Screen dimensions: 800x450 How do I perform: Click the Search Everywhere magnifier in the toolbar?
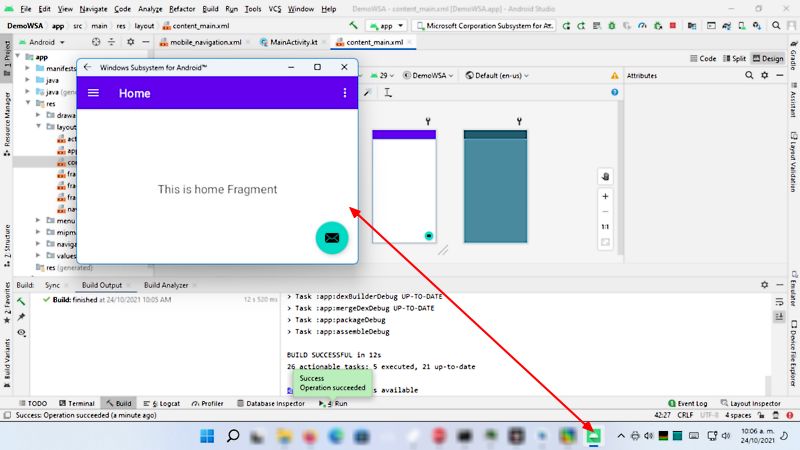click(776, 26)
